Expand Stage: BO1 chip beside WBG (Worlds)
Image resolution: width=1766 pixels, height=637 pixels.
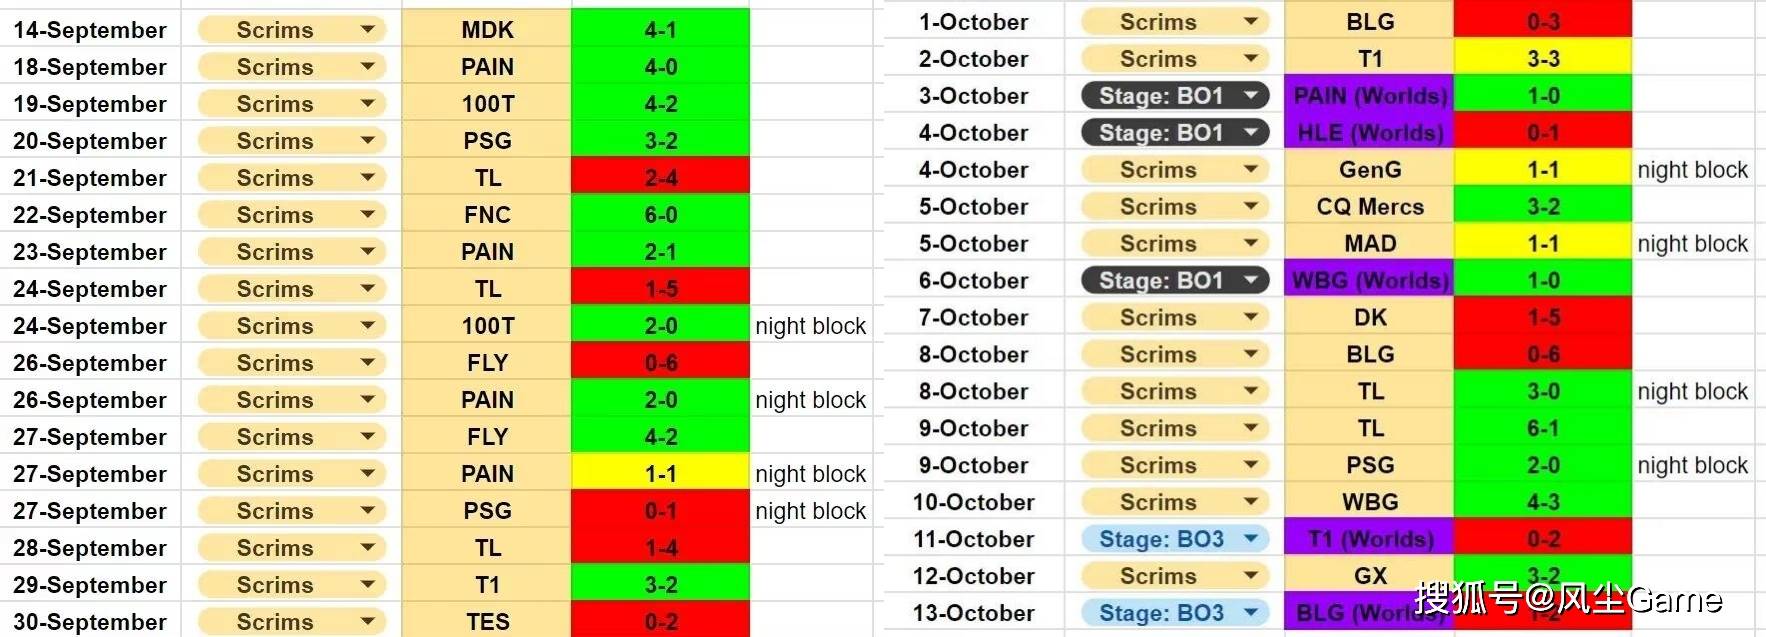pyautogui.click(x=1250, y=281)
